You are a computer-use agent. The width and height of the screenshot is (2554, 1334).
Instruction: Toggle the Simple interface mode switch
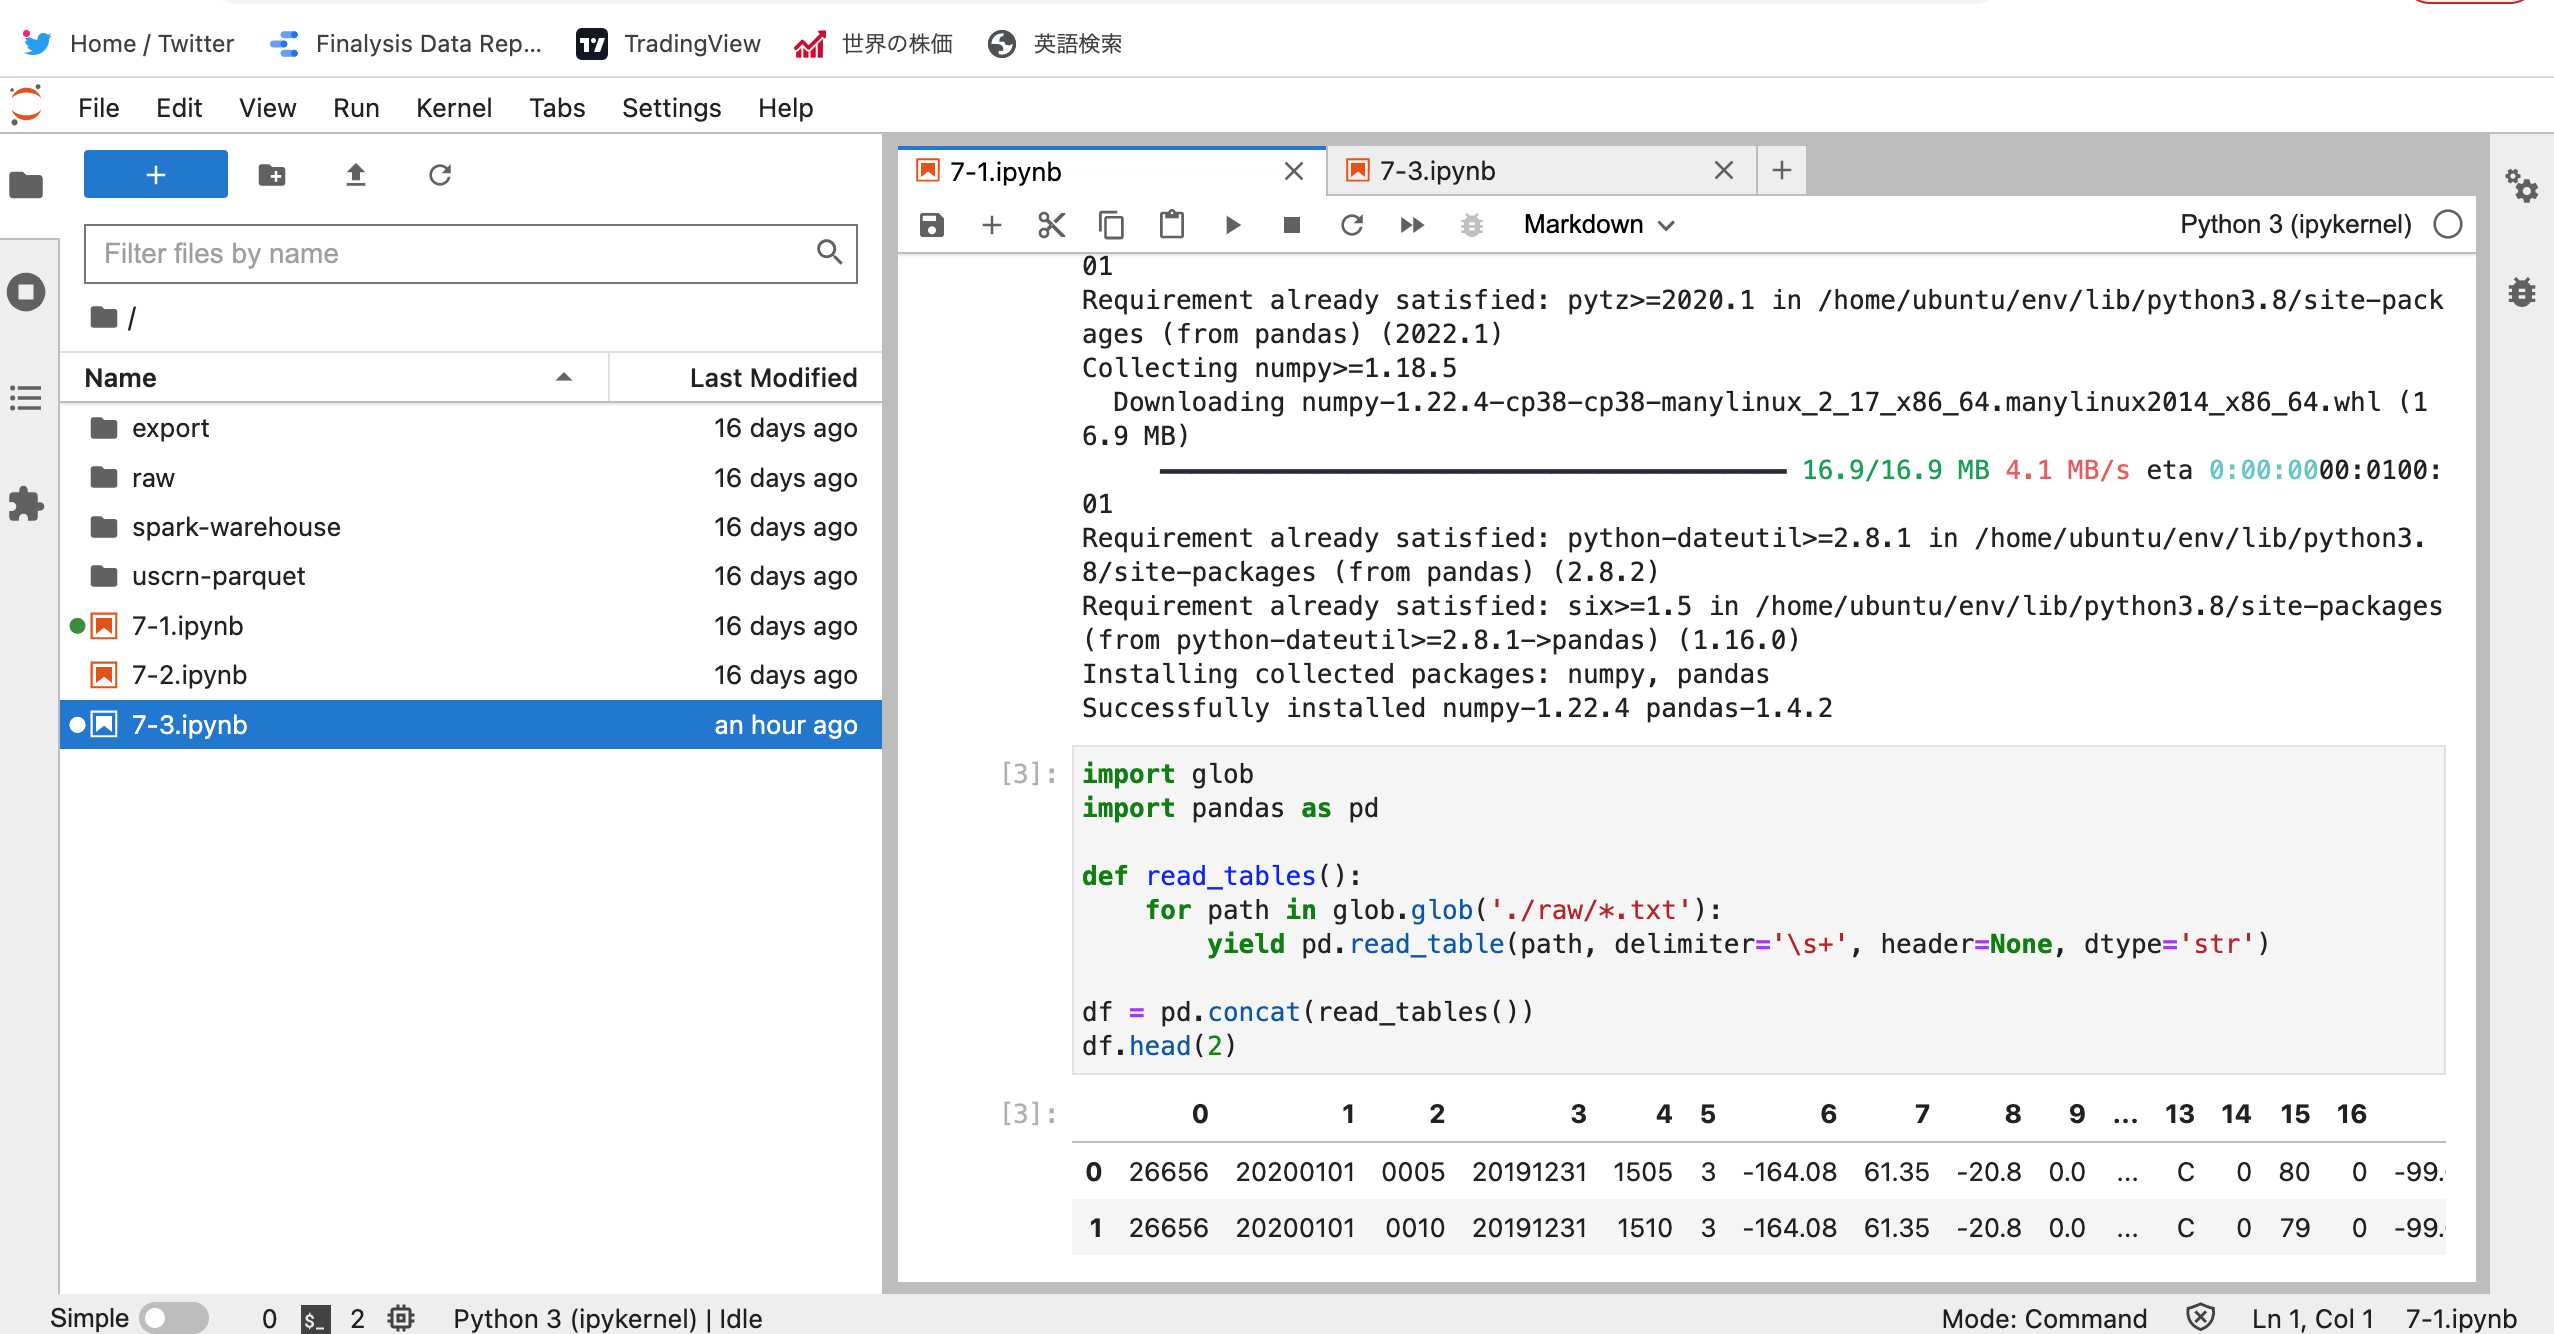173,1318
